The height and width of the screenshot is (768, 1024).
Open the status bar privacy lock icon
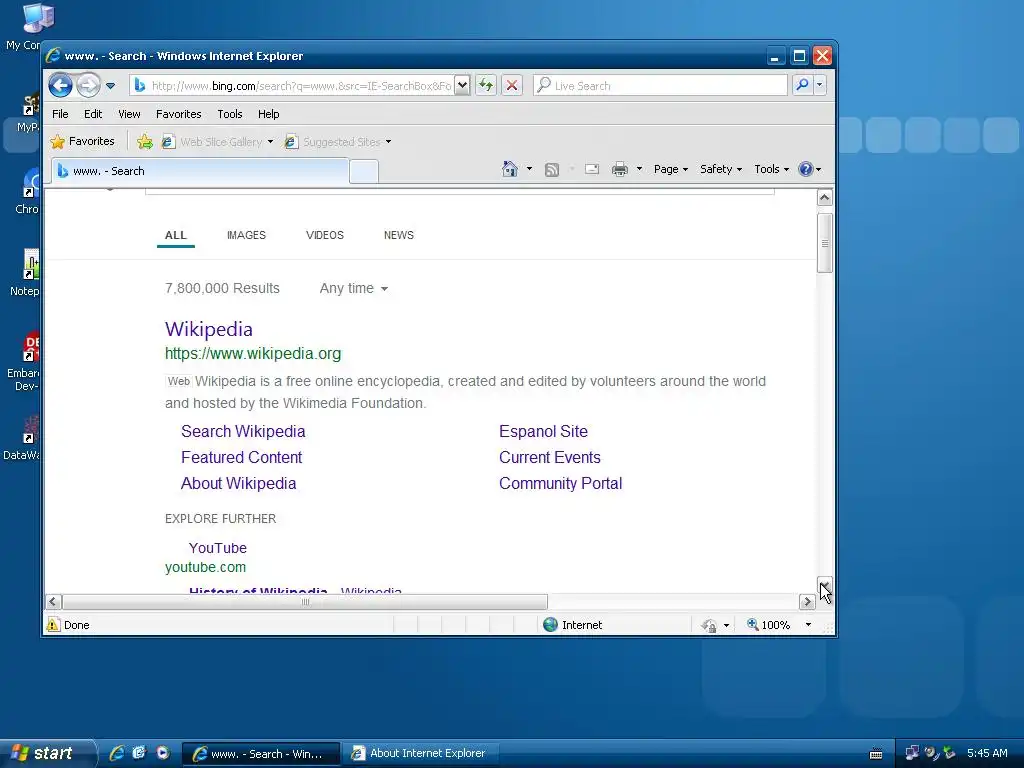[x=709, y=625]
